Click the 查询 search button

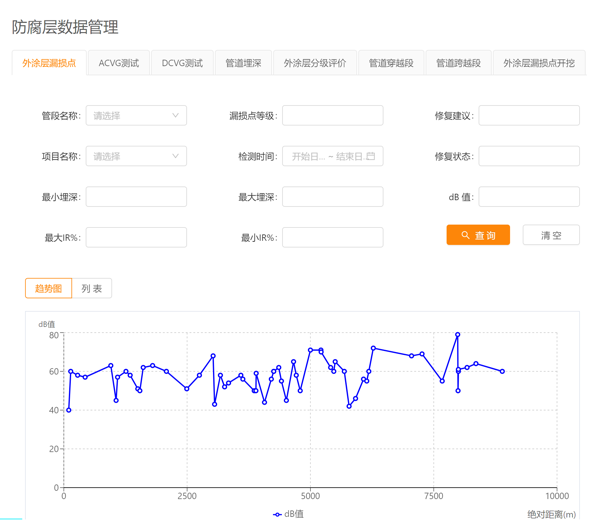coord(478,235)
